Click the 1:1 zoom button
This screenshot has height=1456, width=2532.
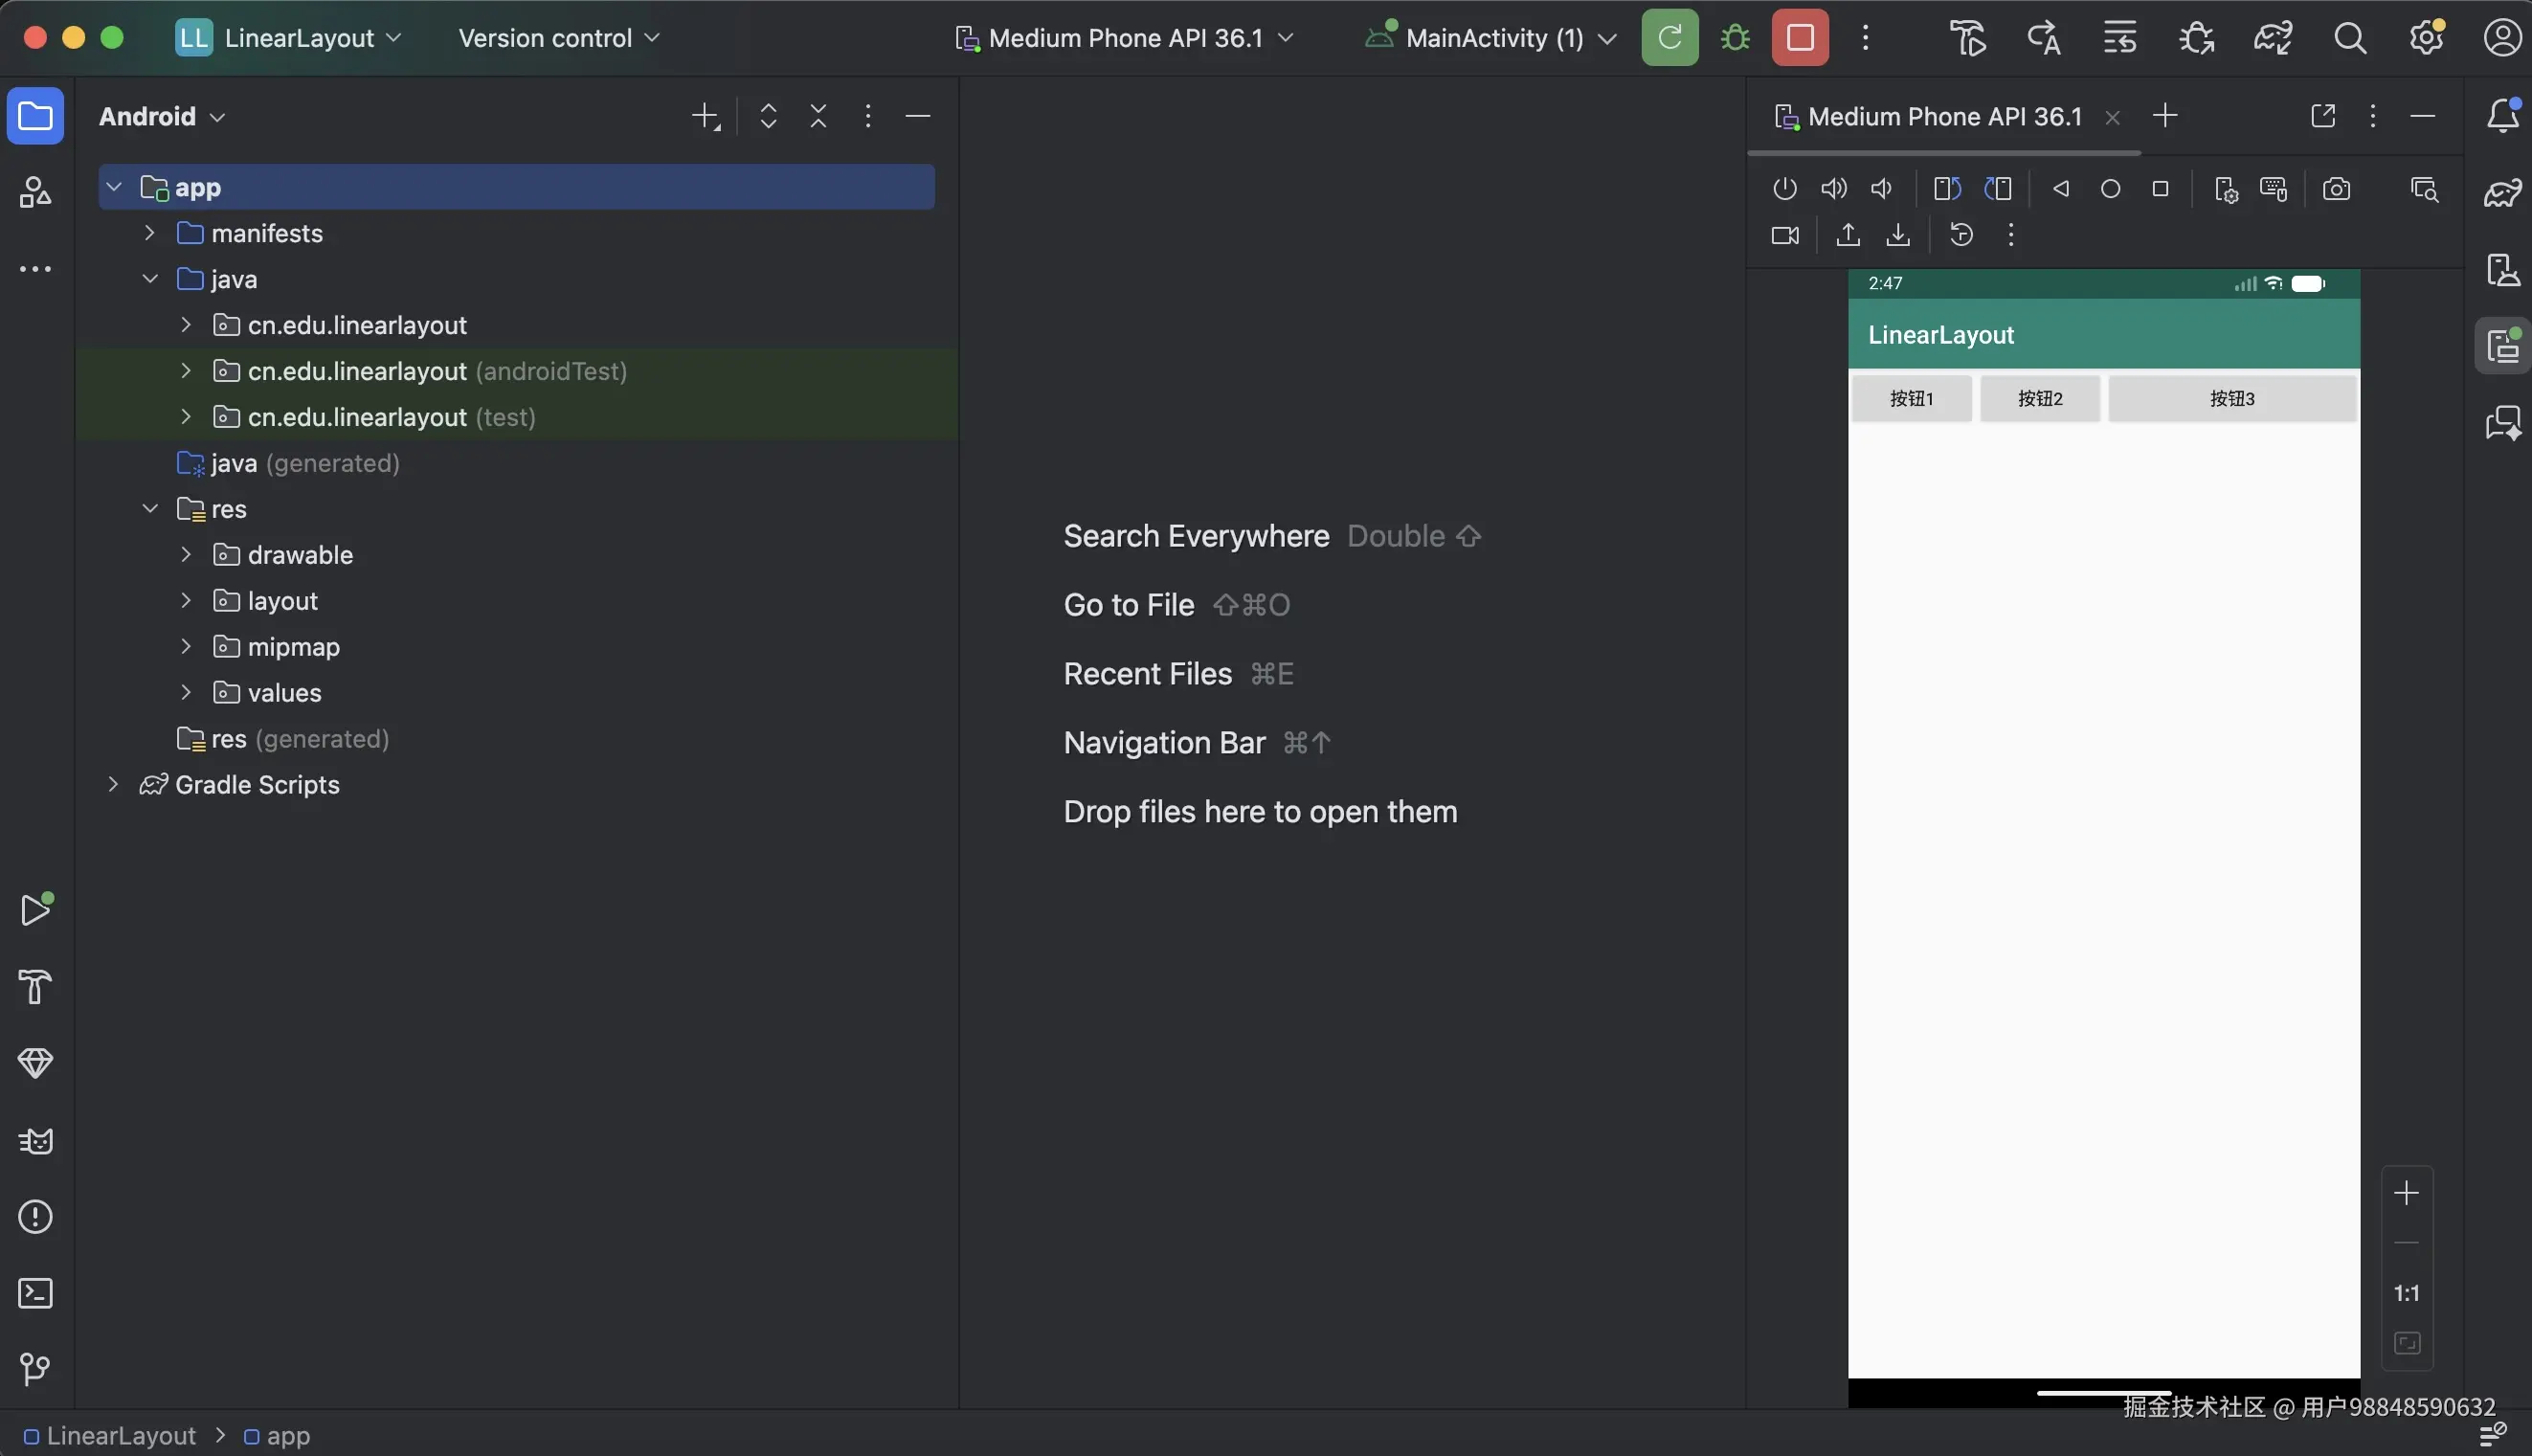pyautogui.click(x=2406, y=1293)
